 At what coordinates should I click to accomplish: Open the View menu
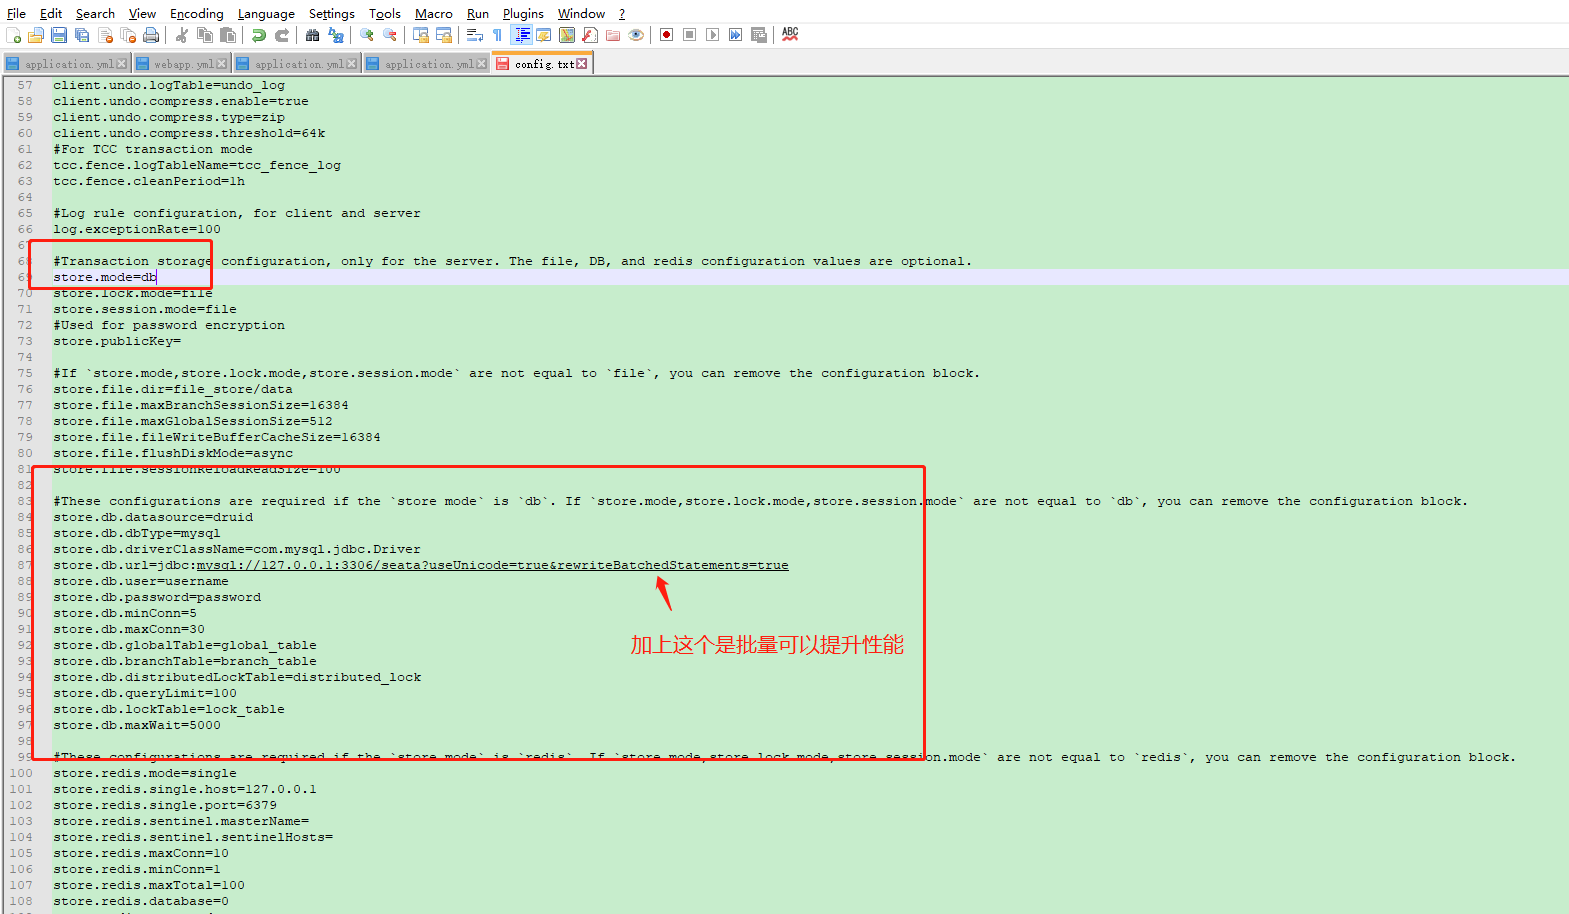click(x=142, y=14)
